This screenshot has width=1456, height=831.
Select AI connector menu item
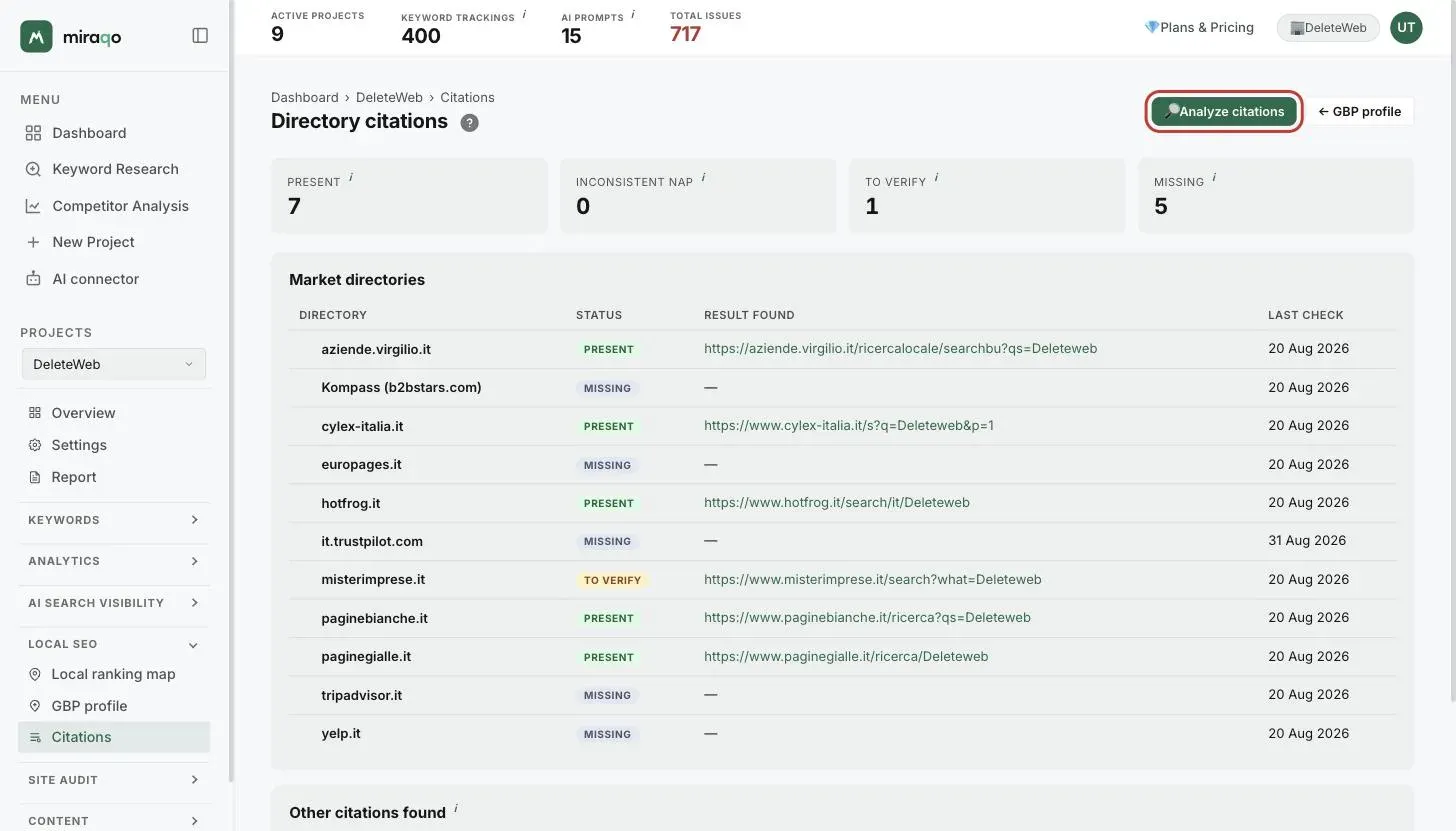click(96, 279)
